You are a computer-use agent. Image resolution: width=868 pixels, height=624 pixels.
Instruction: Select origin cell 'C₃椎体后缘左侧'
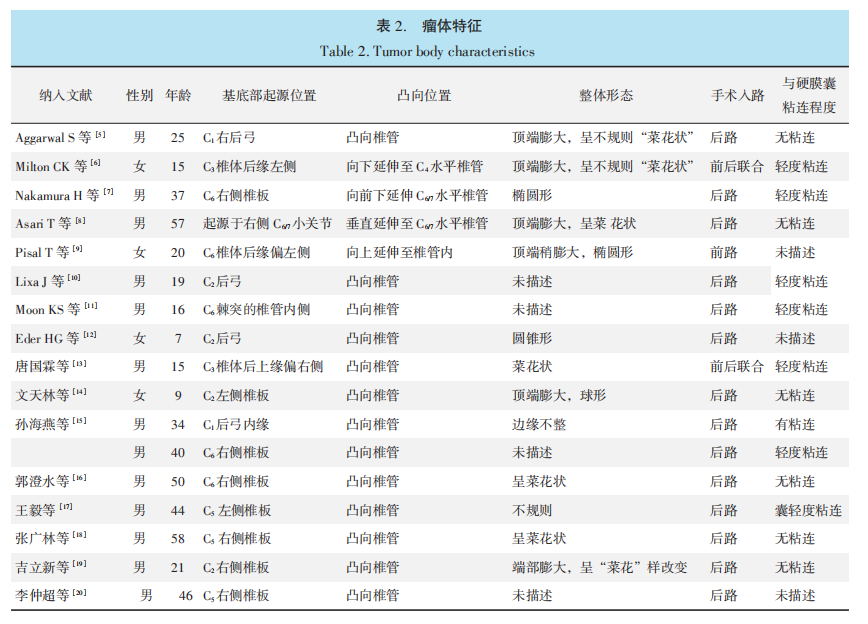pos(249,166)
